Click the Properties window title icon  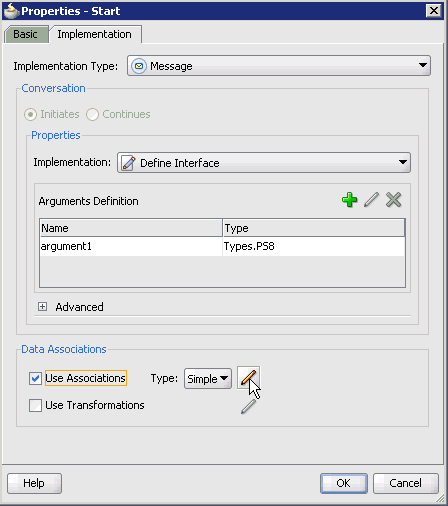tap(11, 11)
